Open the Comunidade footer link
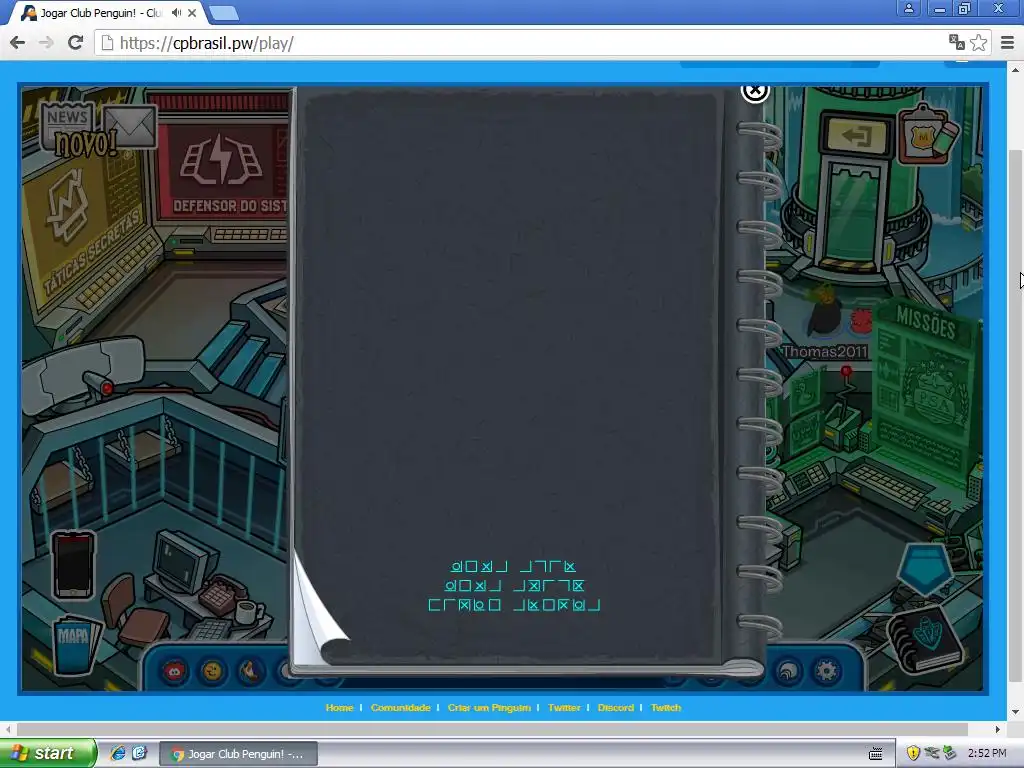The height and width of the screenshot is (768, 1024). tap(400, 707)
